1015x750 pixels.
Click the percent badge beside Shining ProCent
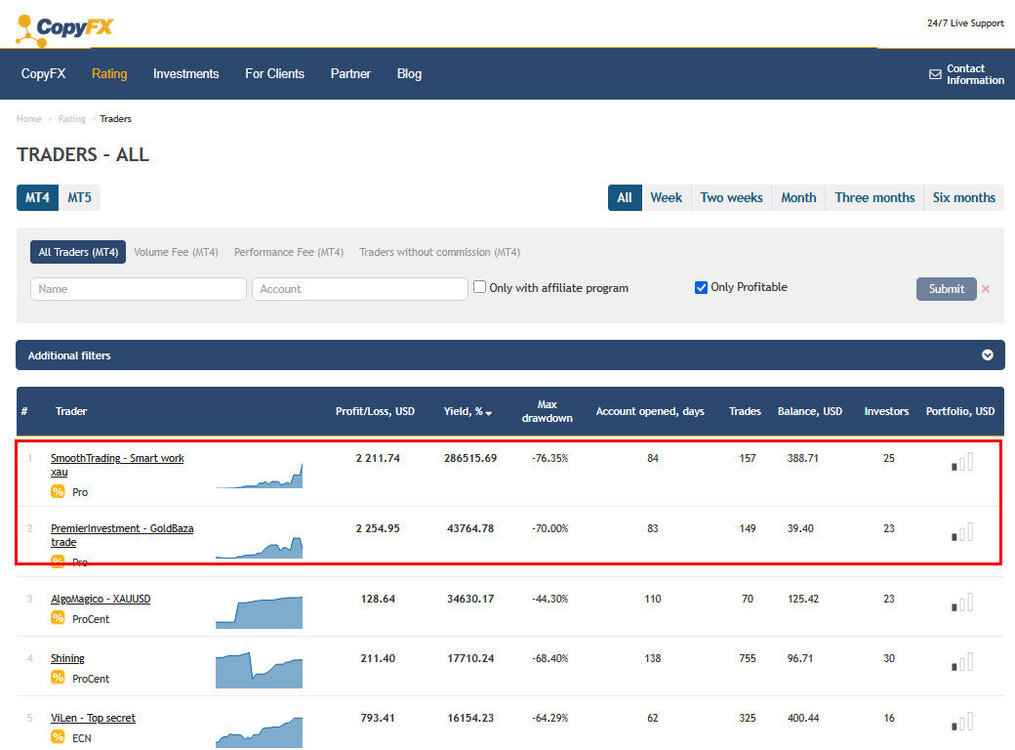click(58, 678)
